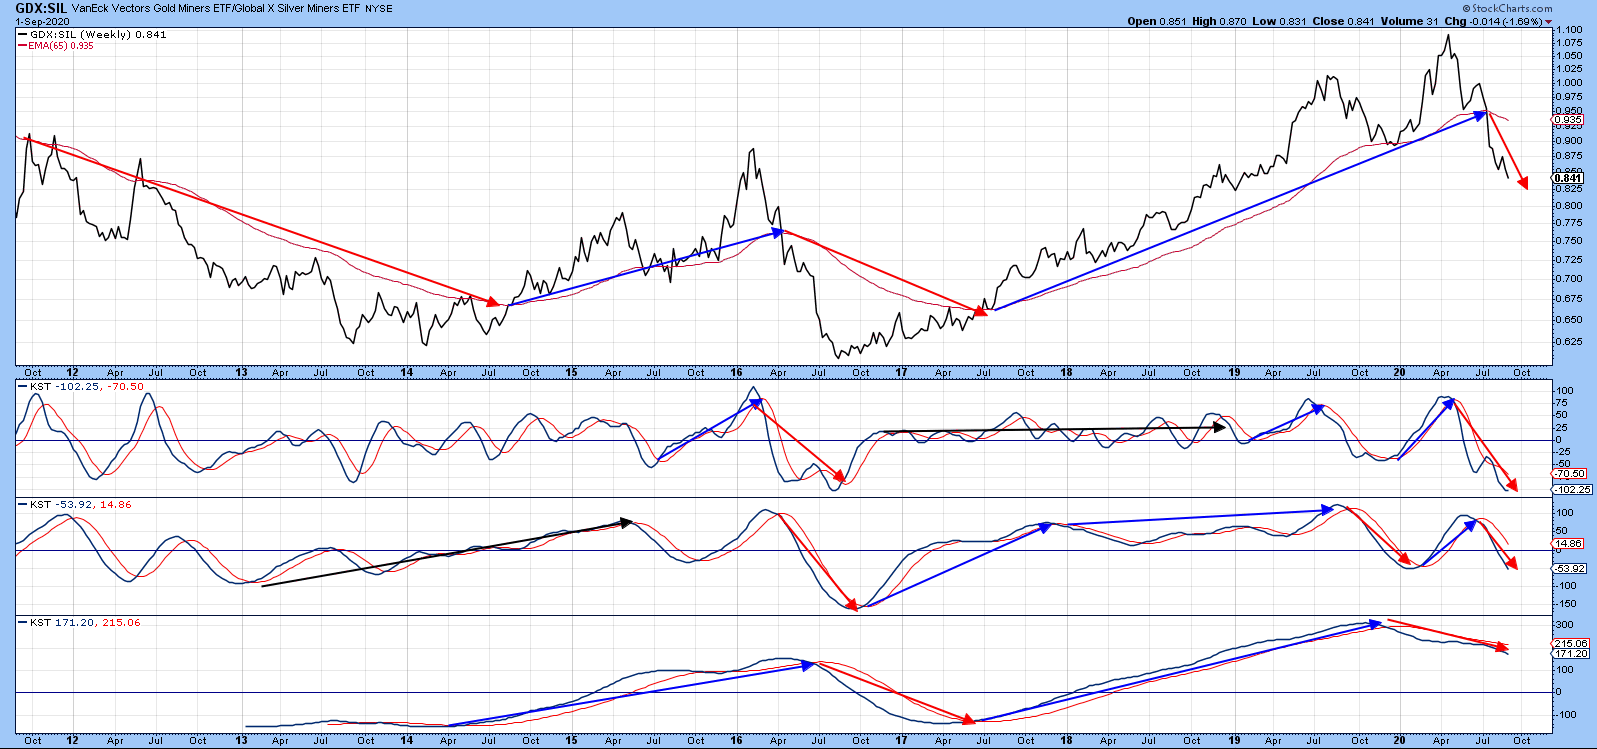Click the "Volume 31" reading
Screen dimensions: 1597x749
1410,21
